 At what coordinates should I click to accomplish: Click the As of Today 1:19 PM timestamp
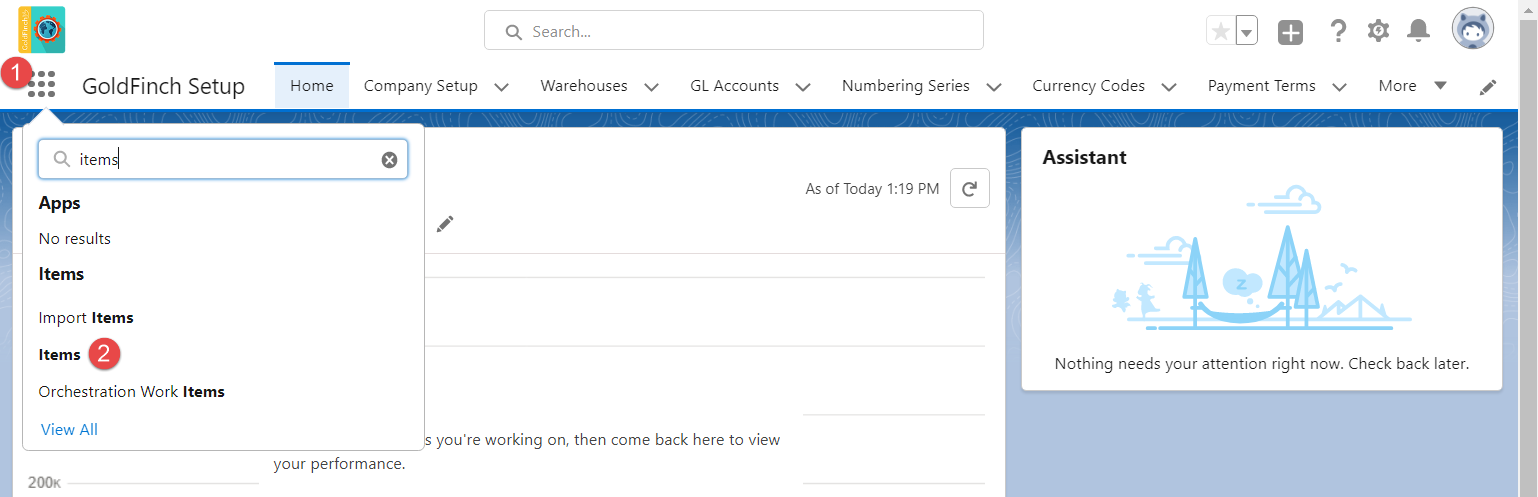[x=873, y=188]
